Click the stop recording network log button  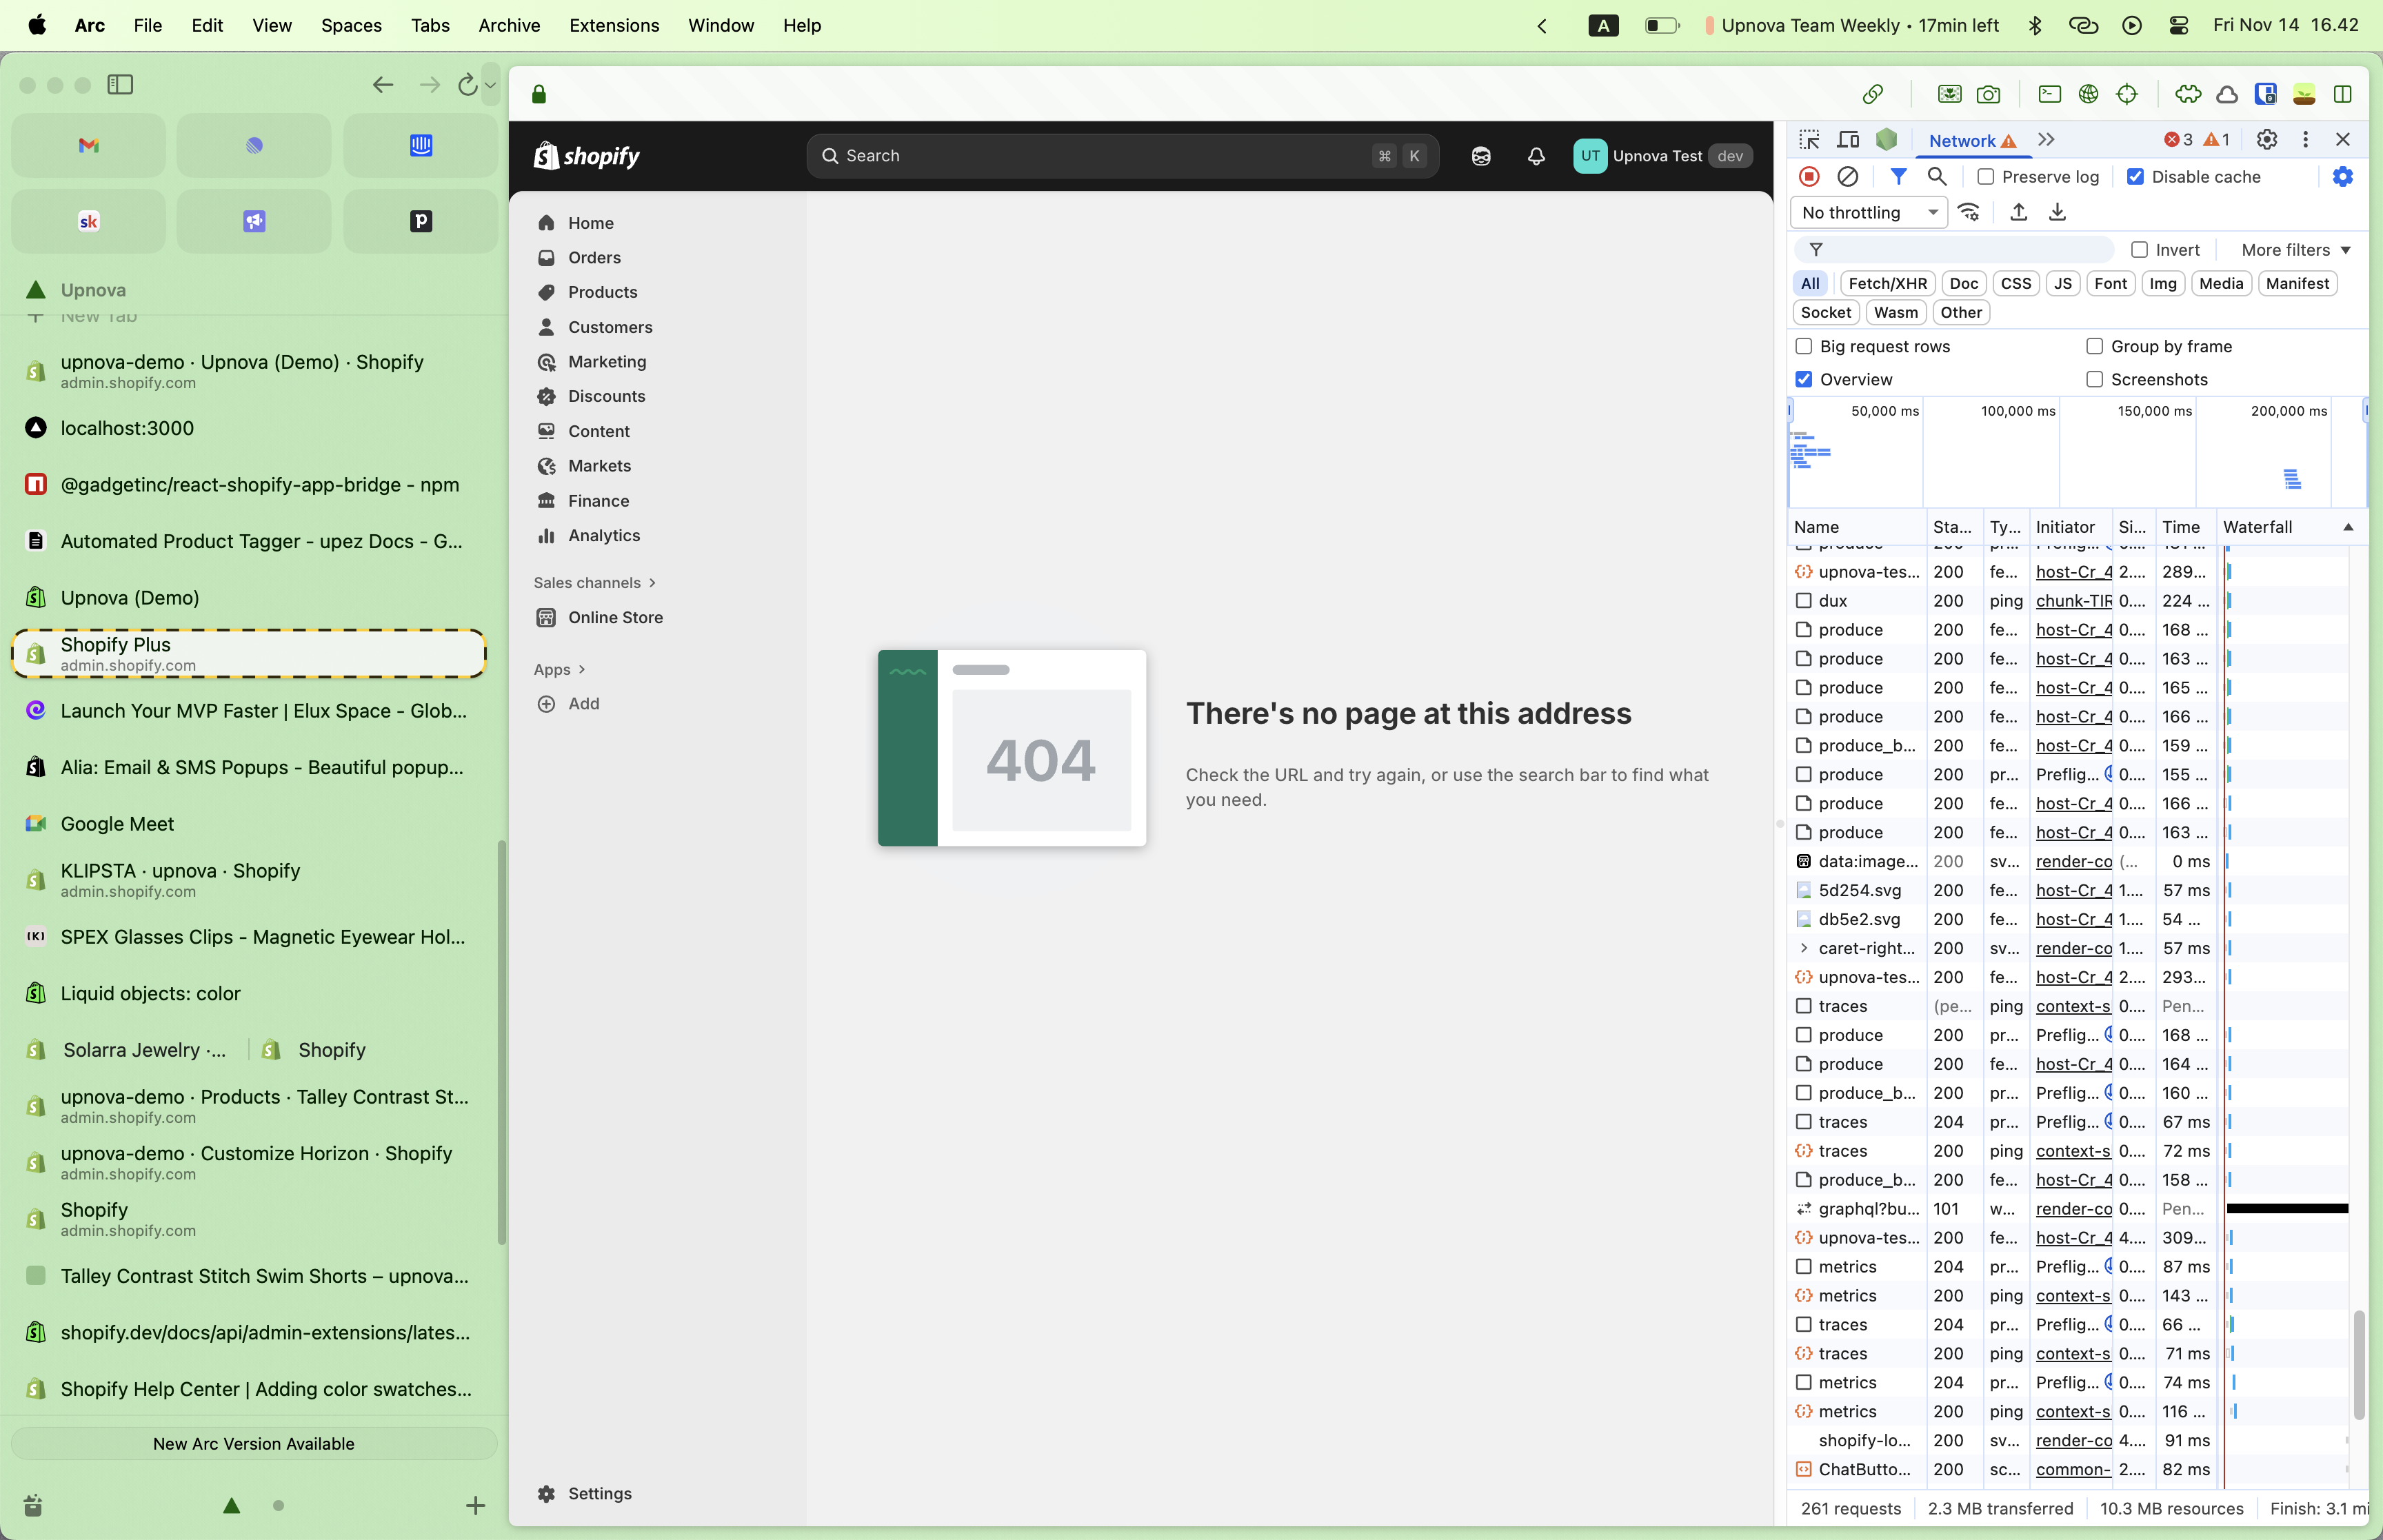click(x=1809, y=177)
